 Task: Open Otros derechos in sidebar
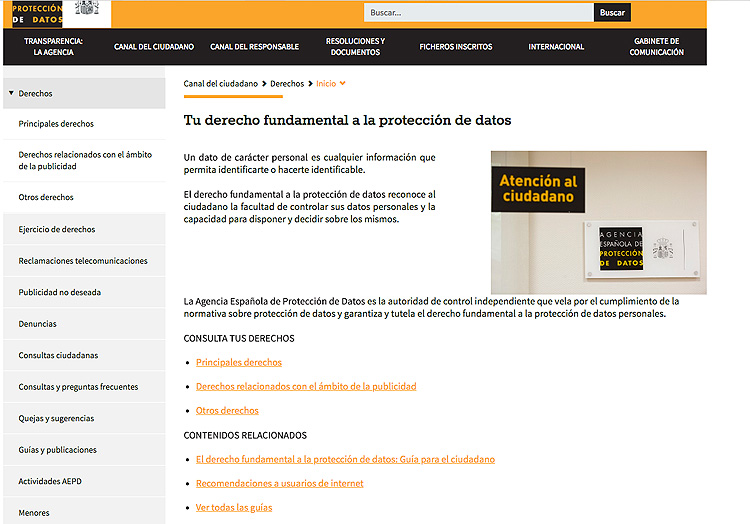click(84, 197)
